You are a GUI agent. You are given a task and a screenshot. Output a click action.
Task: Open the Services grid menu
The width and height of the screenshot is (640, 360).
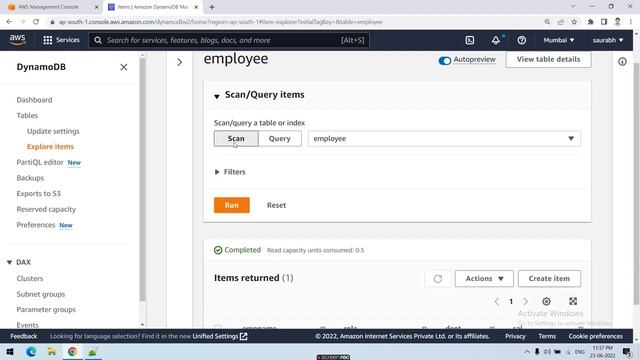point(61,40)
